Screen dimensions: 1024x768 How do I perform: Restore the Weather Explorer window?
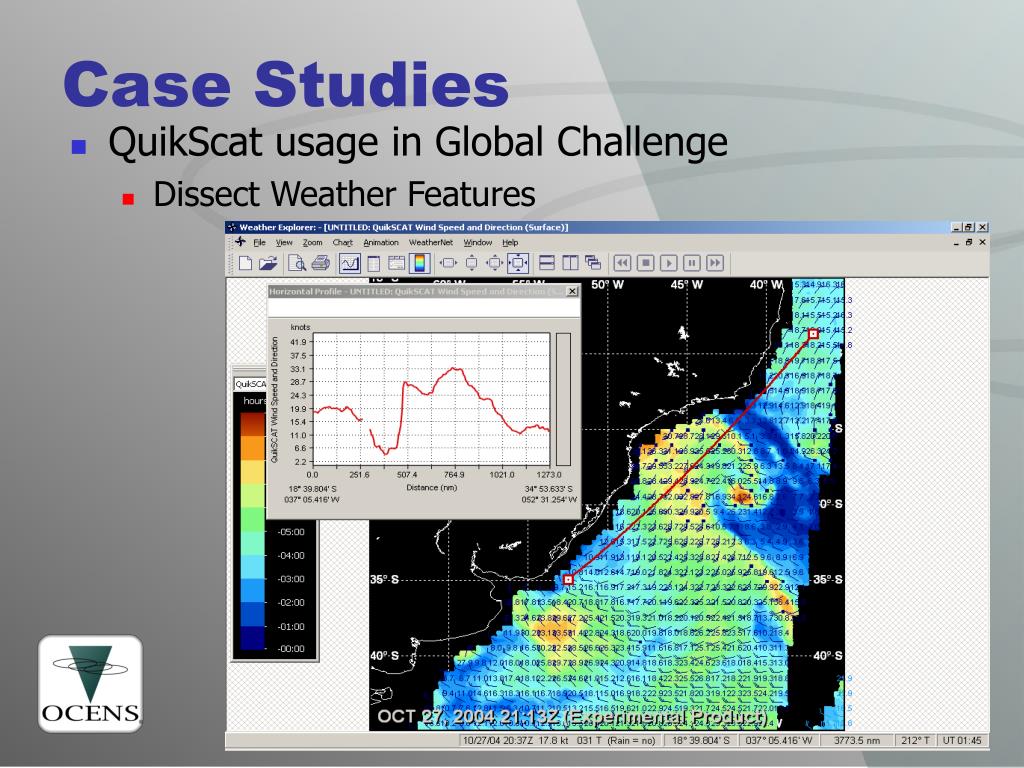(x=969, y=227)
